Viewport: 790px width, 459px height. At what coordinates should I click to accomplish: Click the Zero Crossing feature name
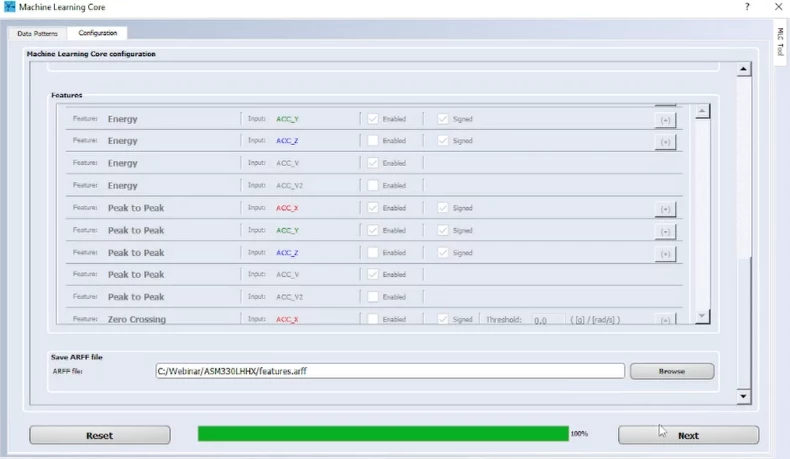click(x=137, y=319)
